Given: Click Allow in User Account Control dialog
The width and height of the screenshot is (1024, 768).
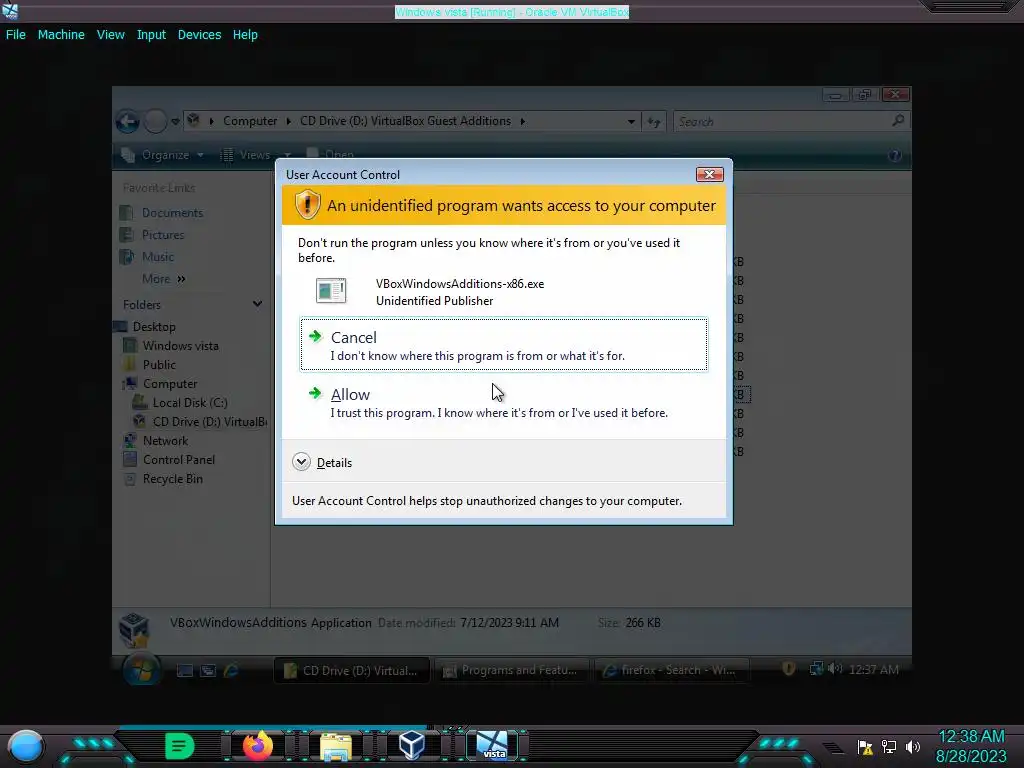Looking at the screenshot, I should click(x=504, y=403).
